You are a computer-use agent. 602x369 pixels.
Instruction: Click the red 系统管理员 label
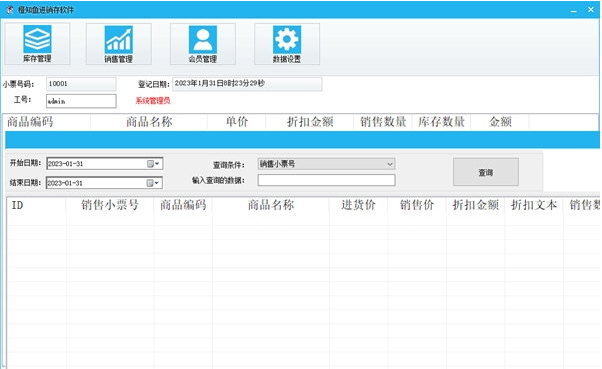153,101
